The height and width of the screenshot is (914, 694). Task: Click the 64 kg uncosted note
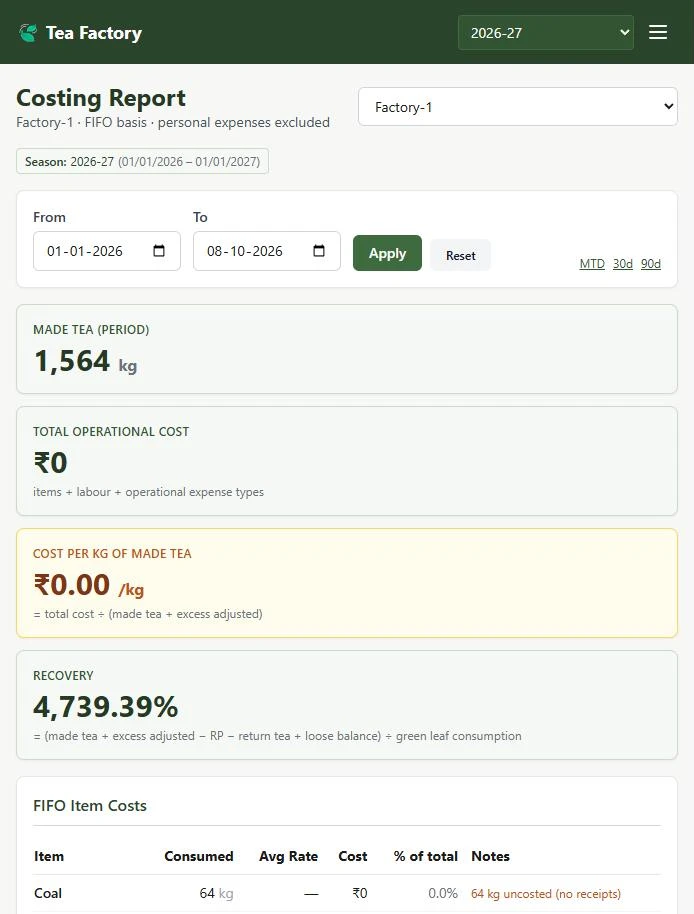click(x=546, y=894)
